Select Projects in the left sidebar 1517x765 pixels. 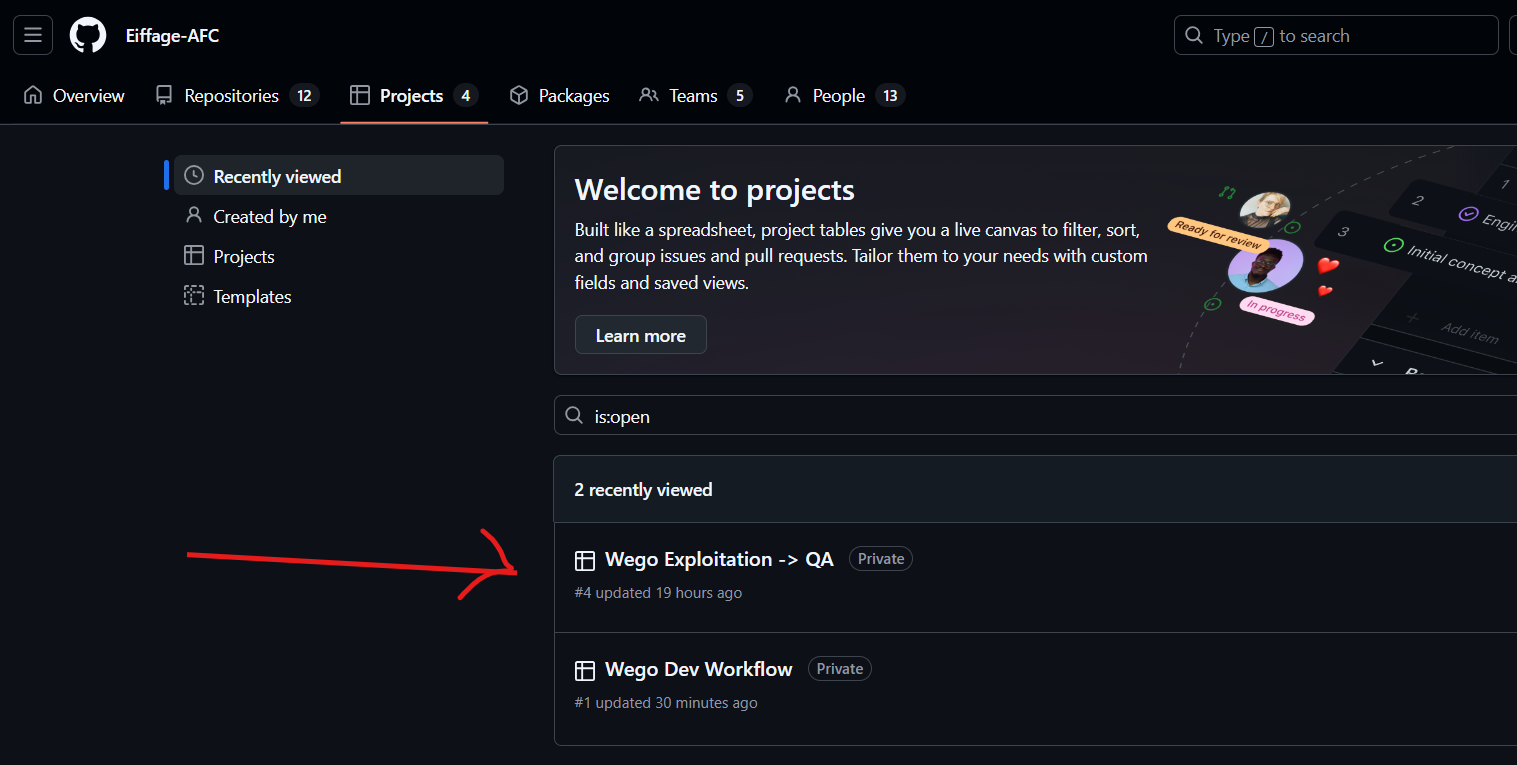(243, 257)
